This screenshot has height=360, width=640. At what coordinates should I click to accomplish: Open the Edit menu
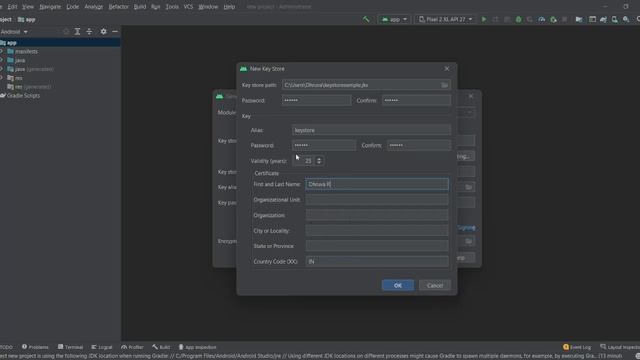[12, 7]
